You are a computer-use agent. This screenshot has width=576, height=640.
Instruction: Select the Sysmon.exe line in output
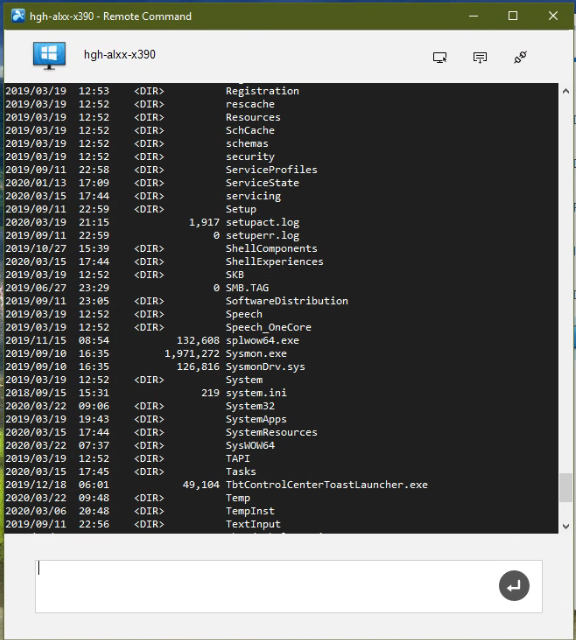pyautogui.click(x=281, y=353)
